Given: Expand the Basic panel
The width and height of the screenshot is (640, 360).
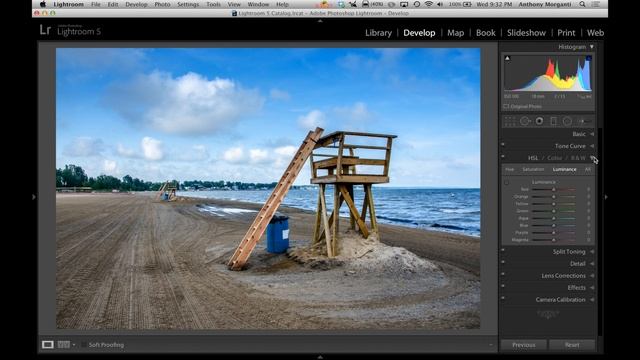Looking at the screenshot, I should (x=592, y=134).
